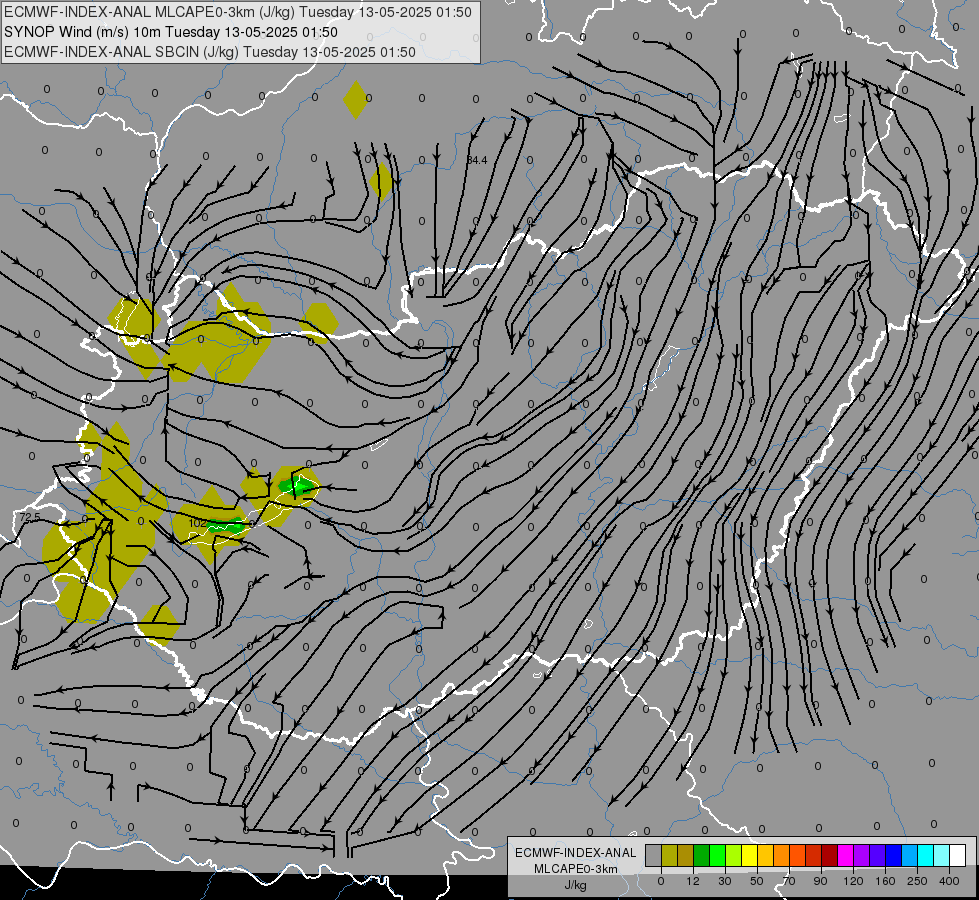The image size is (979, 900).
Task: Select the pure yellow legend swatch
Action: [x=749, y=855]
